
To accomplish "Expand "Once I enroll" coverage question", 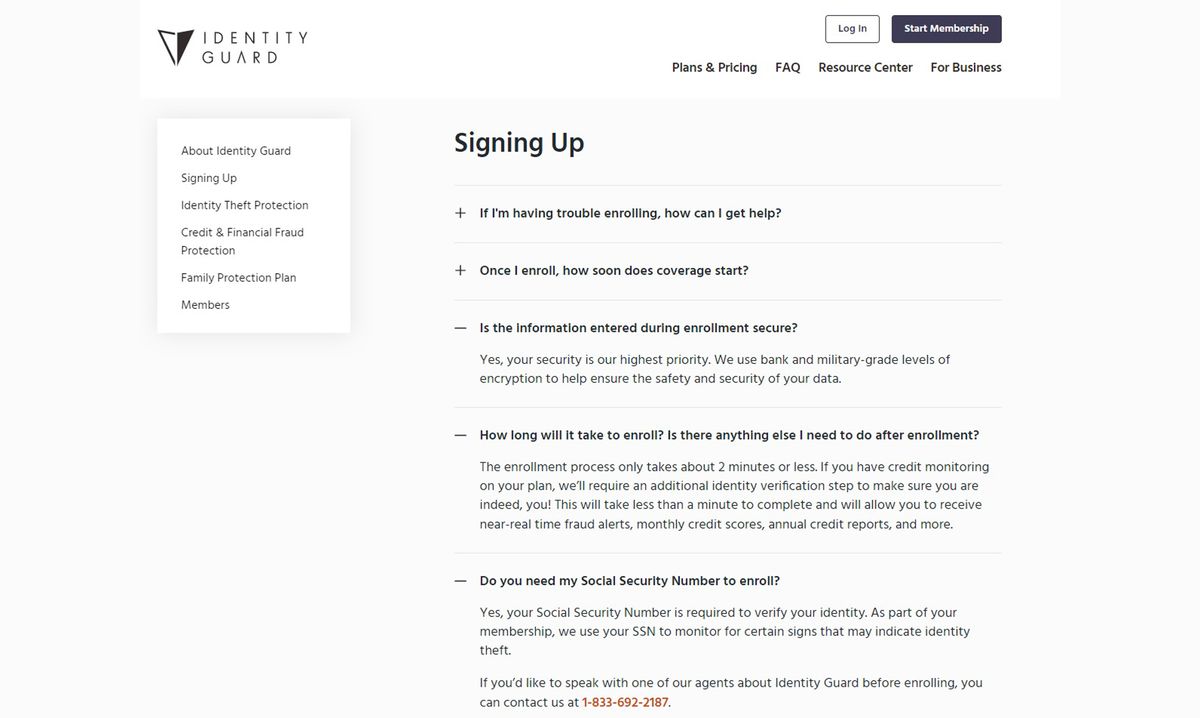I will click(613, 270).
